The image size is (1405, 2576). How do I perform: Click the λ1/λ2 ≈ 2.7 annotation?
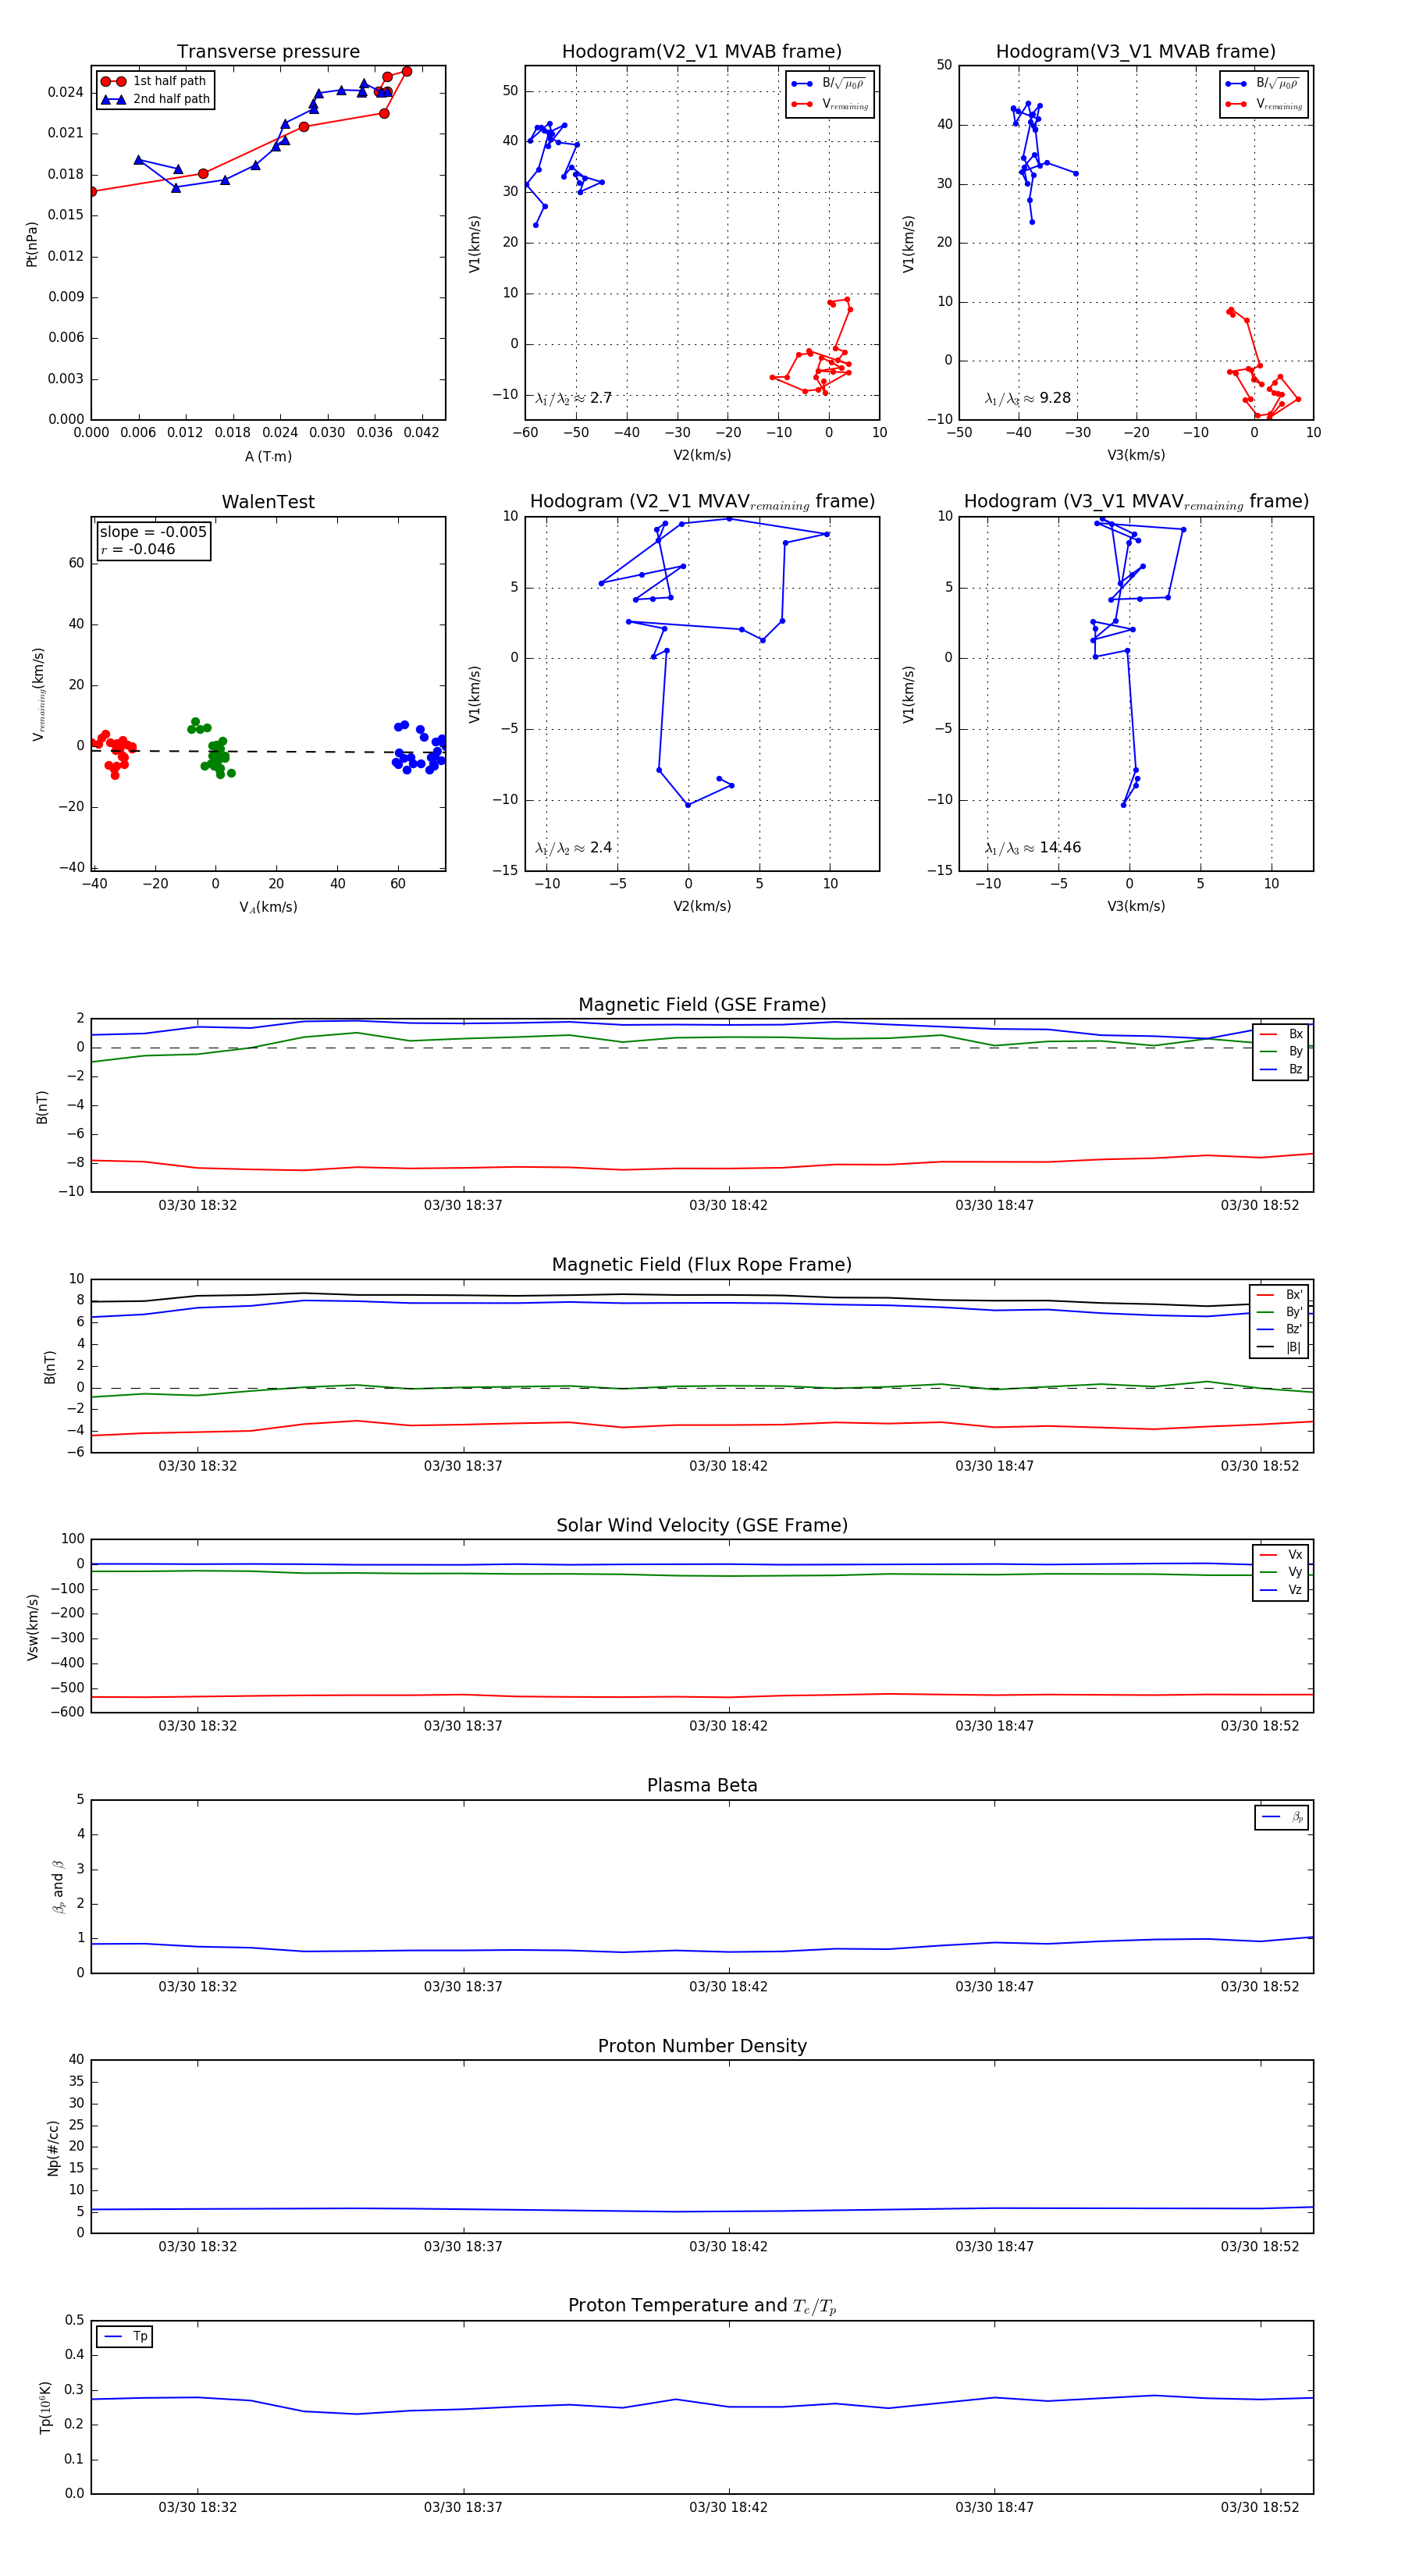574,398
